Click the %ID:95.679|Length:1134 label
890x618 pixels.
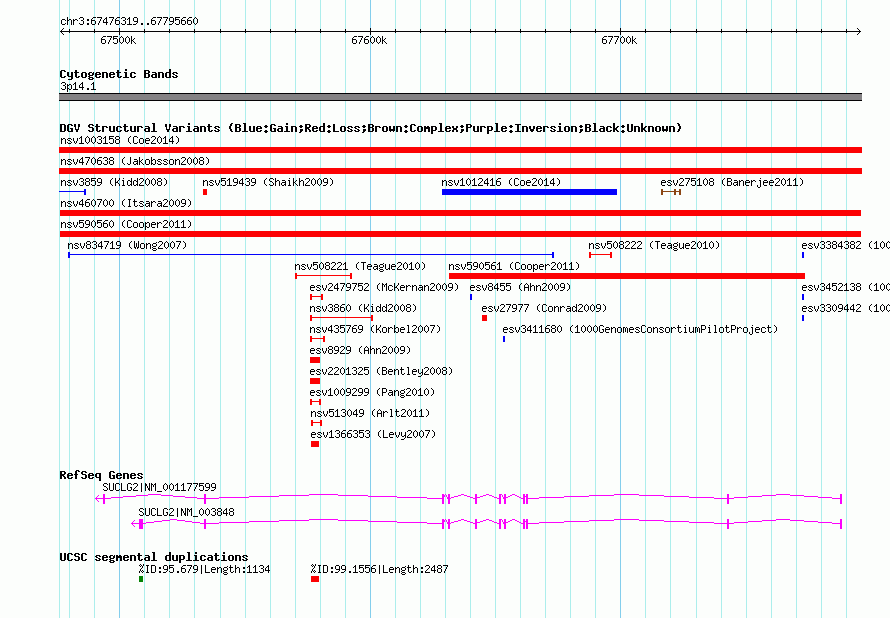click(x=204, y=569)
